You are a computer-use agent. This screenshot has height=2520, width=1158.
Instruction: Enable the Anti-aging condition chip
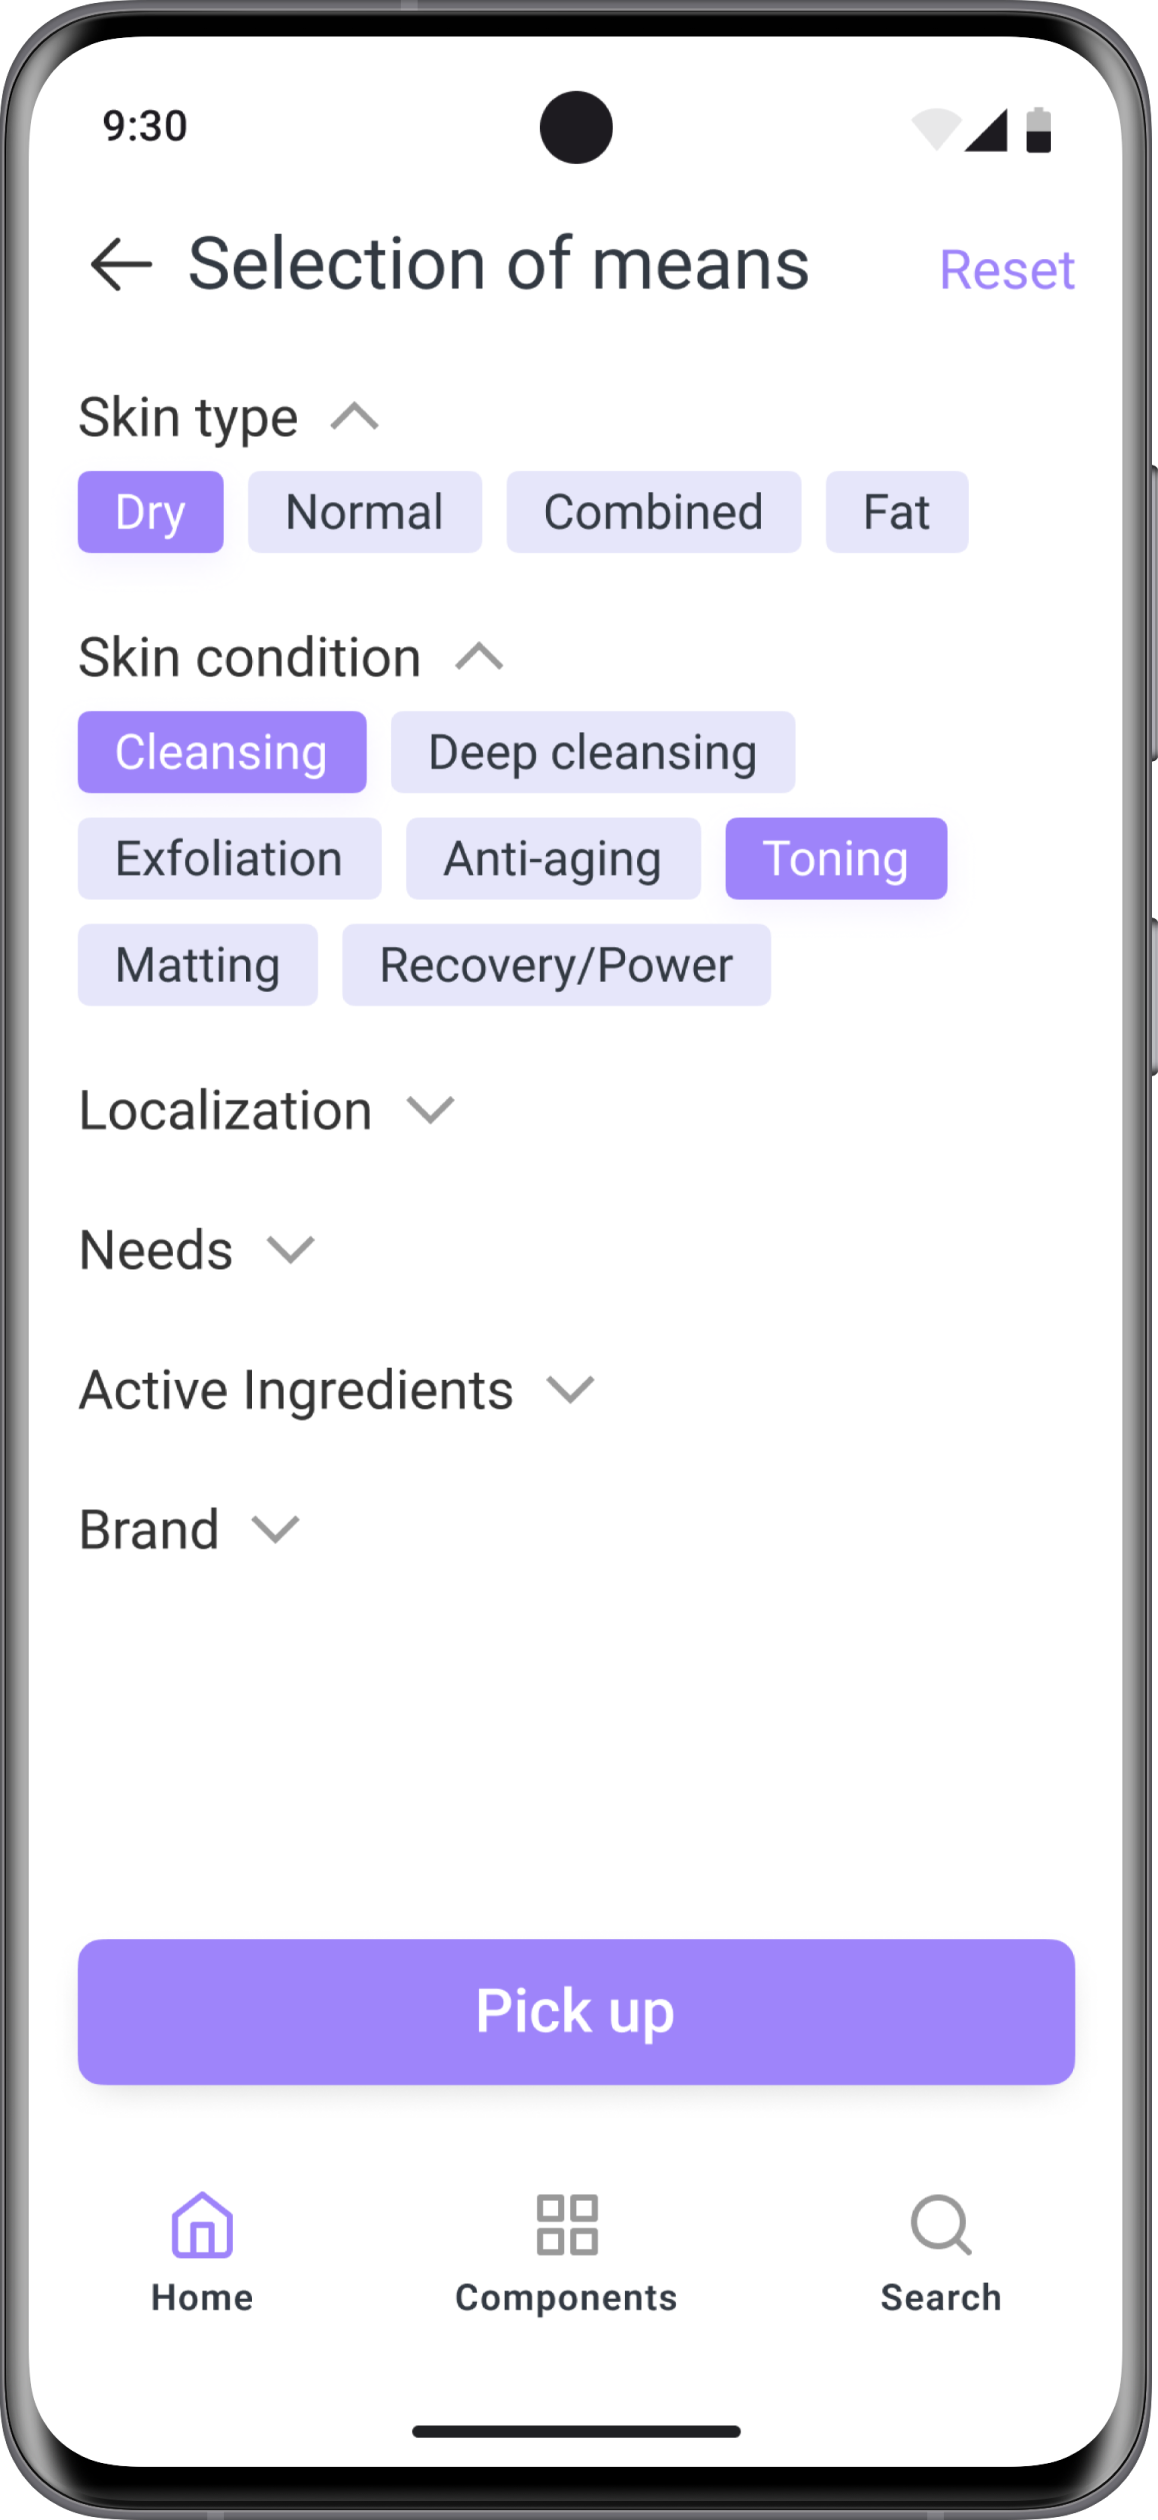pyautogui.click(x=553, y=859)
